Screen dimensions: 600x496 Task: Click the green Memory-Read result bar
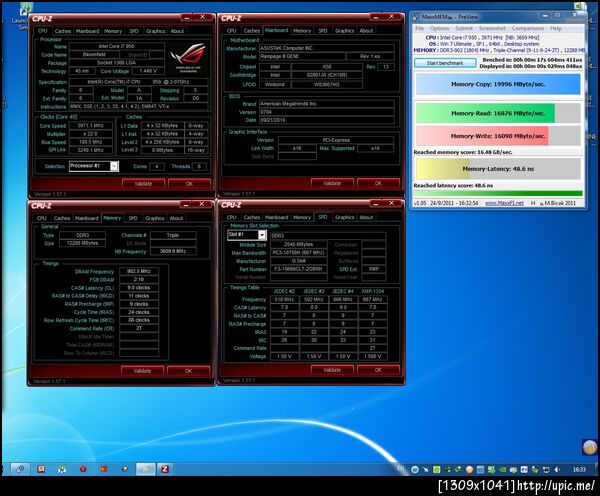pyautogui.click(x=498, y=113)
